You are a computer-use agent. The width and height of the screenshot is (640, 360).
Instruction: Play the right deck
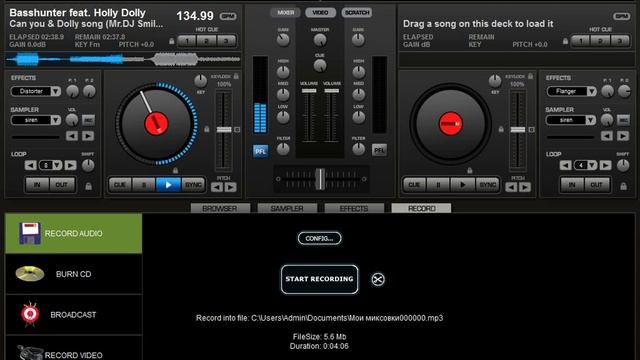point(462,185)
